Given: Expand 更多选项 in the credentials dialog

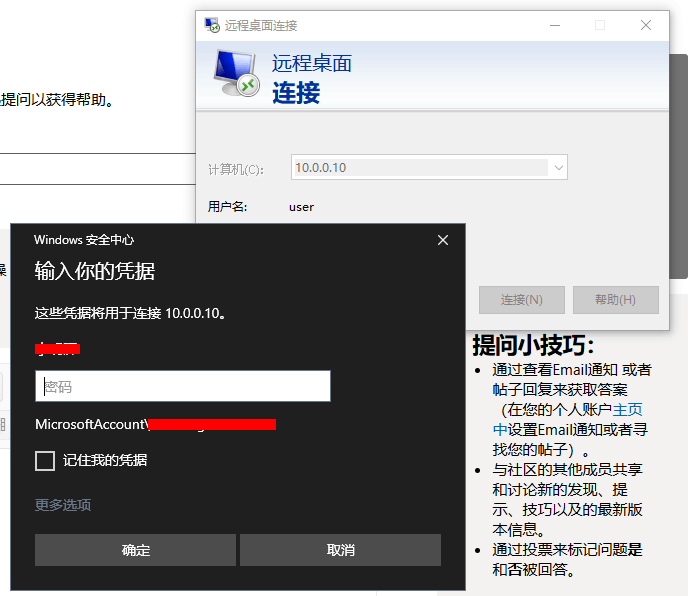Looking at the screenshot, I should click(63, 505).
